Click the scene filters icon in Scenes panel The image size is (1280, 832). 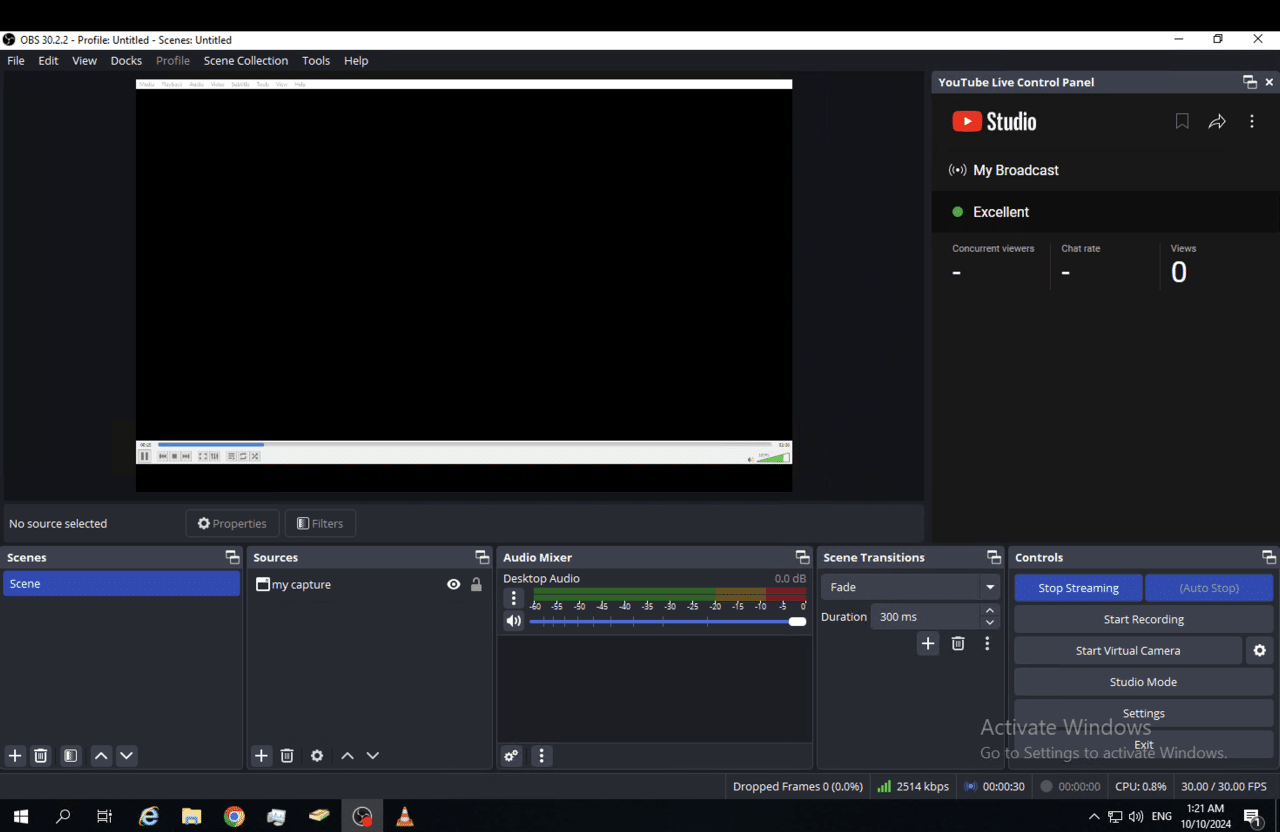[70, 756]
